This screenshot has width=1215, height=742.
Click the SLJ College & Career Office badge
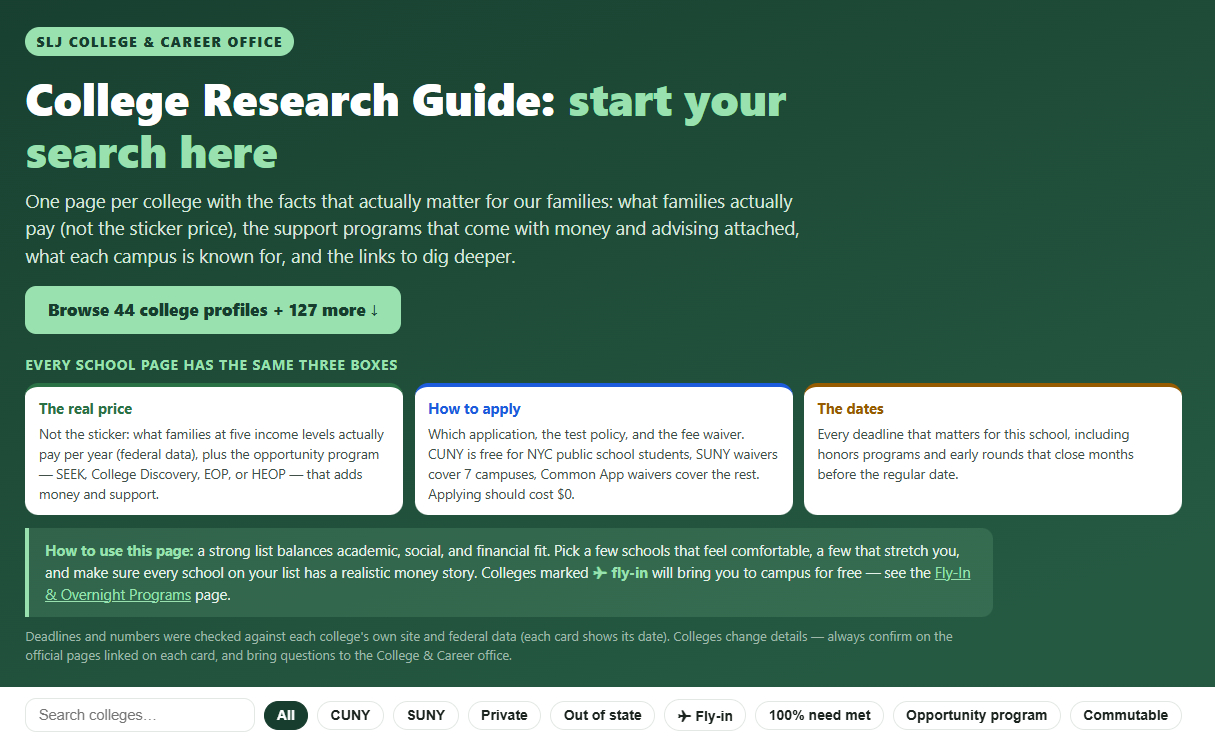click(x=159, y=41)
